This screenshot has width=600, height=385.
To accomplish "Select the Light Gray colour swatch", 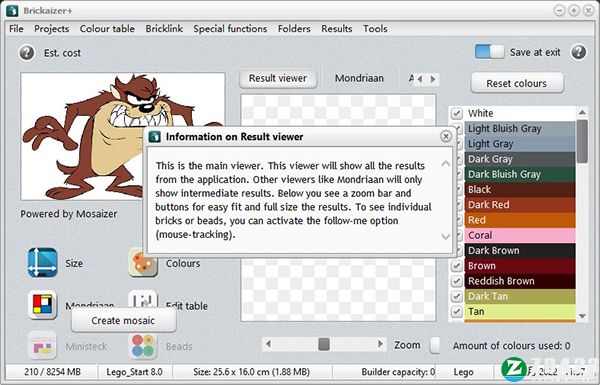I will tap(520, 144).
